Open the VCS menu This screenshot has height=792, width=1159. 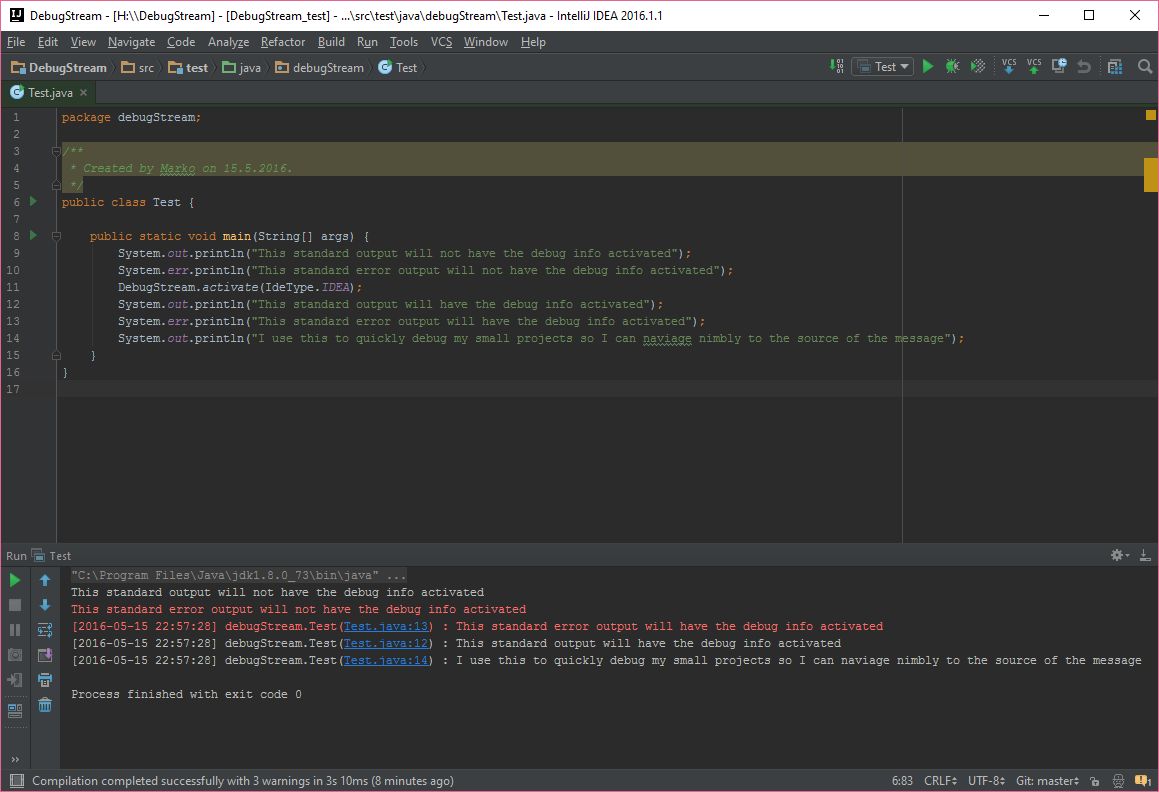441,42
